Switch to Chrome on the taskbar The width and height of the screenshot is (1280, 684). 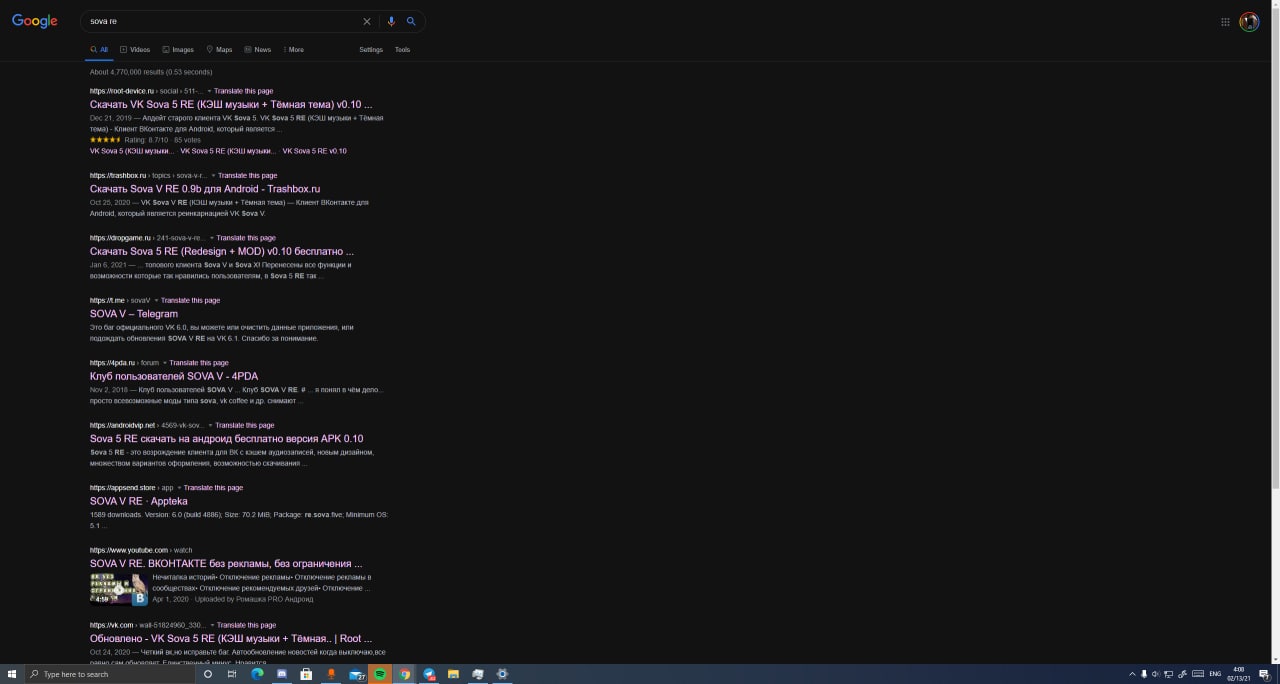pos(405,674)
